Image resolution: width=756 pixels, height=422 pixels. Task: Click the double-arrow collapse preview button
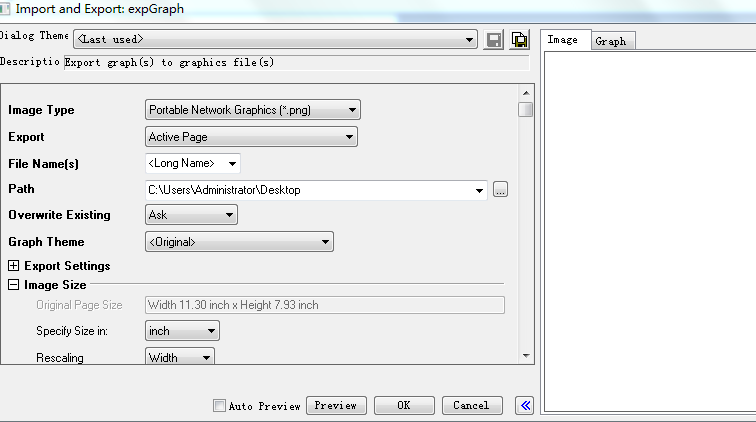pos(525,405)
